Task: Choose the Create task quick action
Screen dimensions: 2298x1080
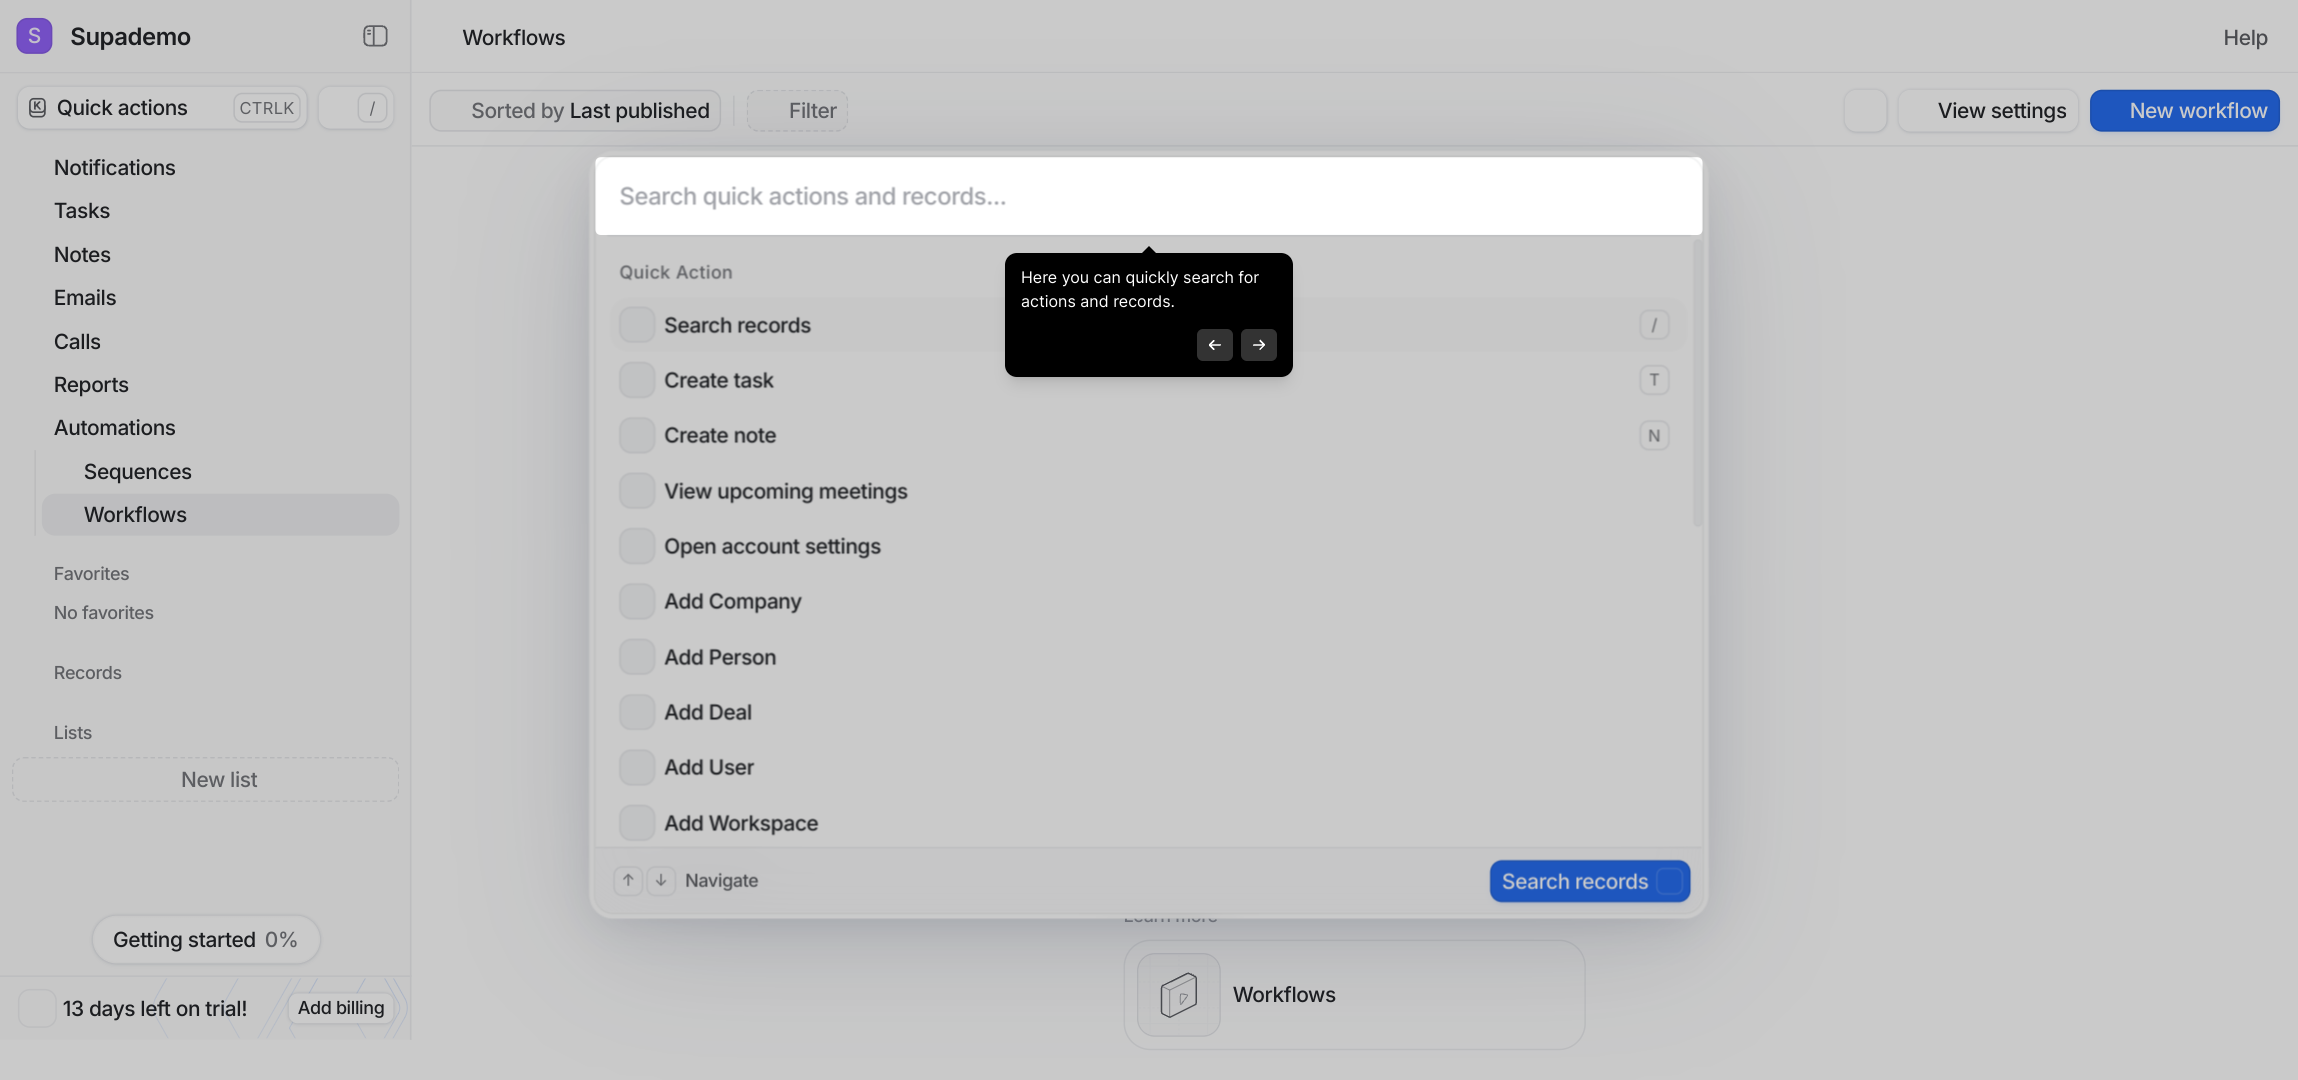Action: click(1148, 380)
